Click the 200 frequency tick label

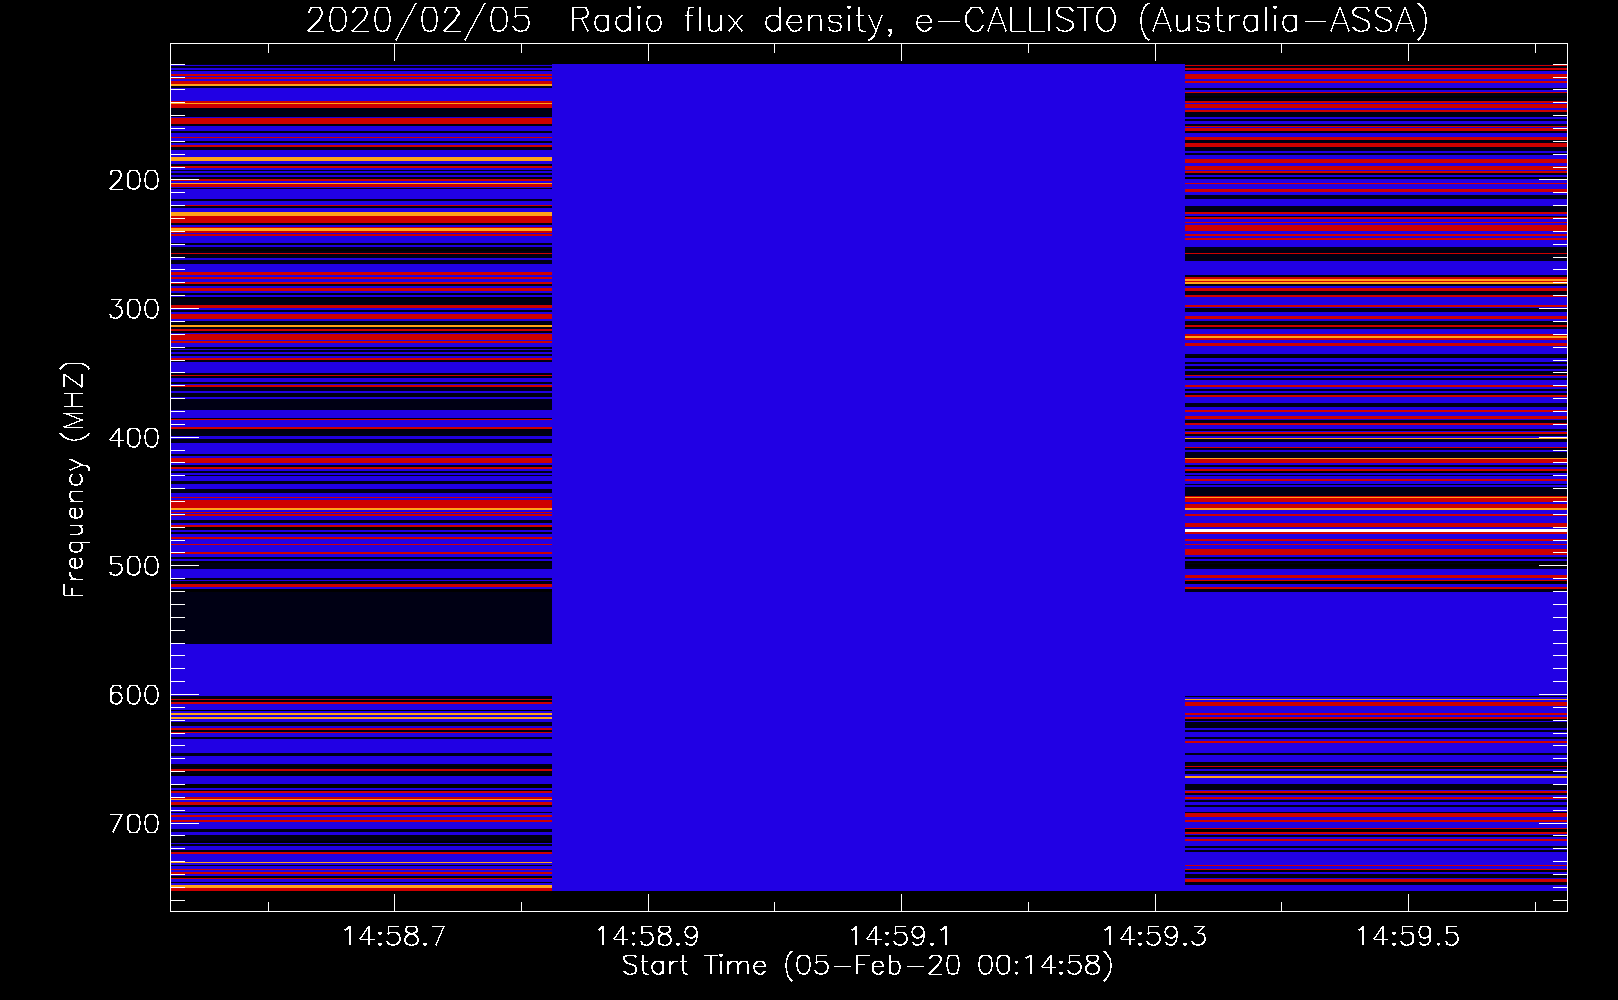[x=134, y=180]
